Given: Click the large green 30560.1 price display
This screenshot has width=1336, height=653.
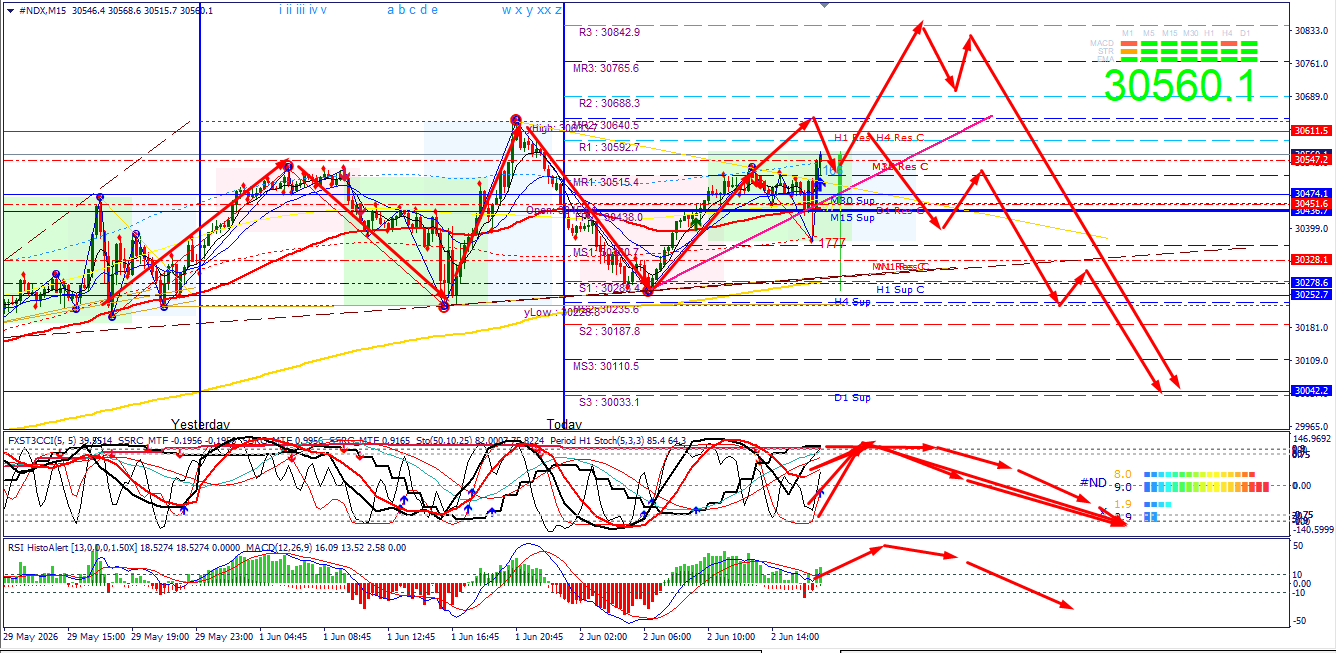Looking at the screenshot, I should coord(1181,86).
